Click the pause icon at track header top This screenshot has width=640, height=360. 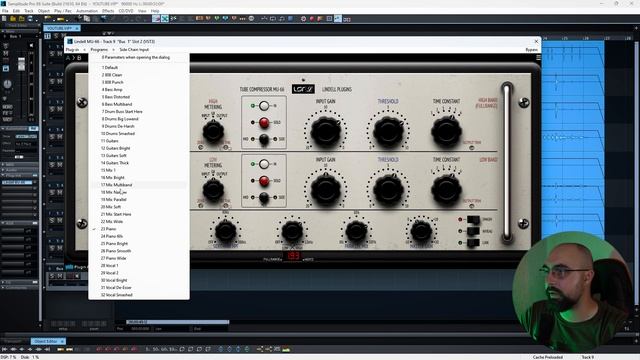pos(48,36)
